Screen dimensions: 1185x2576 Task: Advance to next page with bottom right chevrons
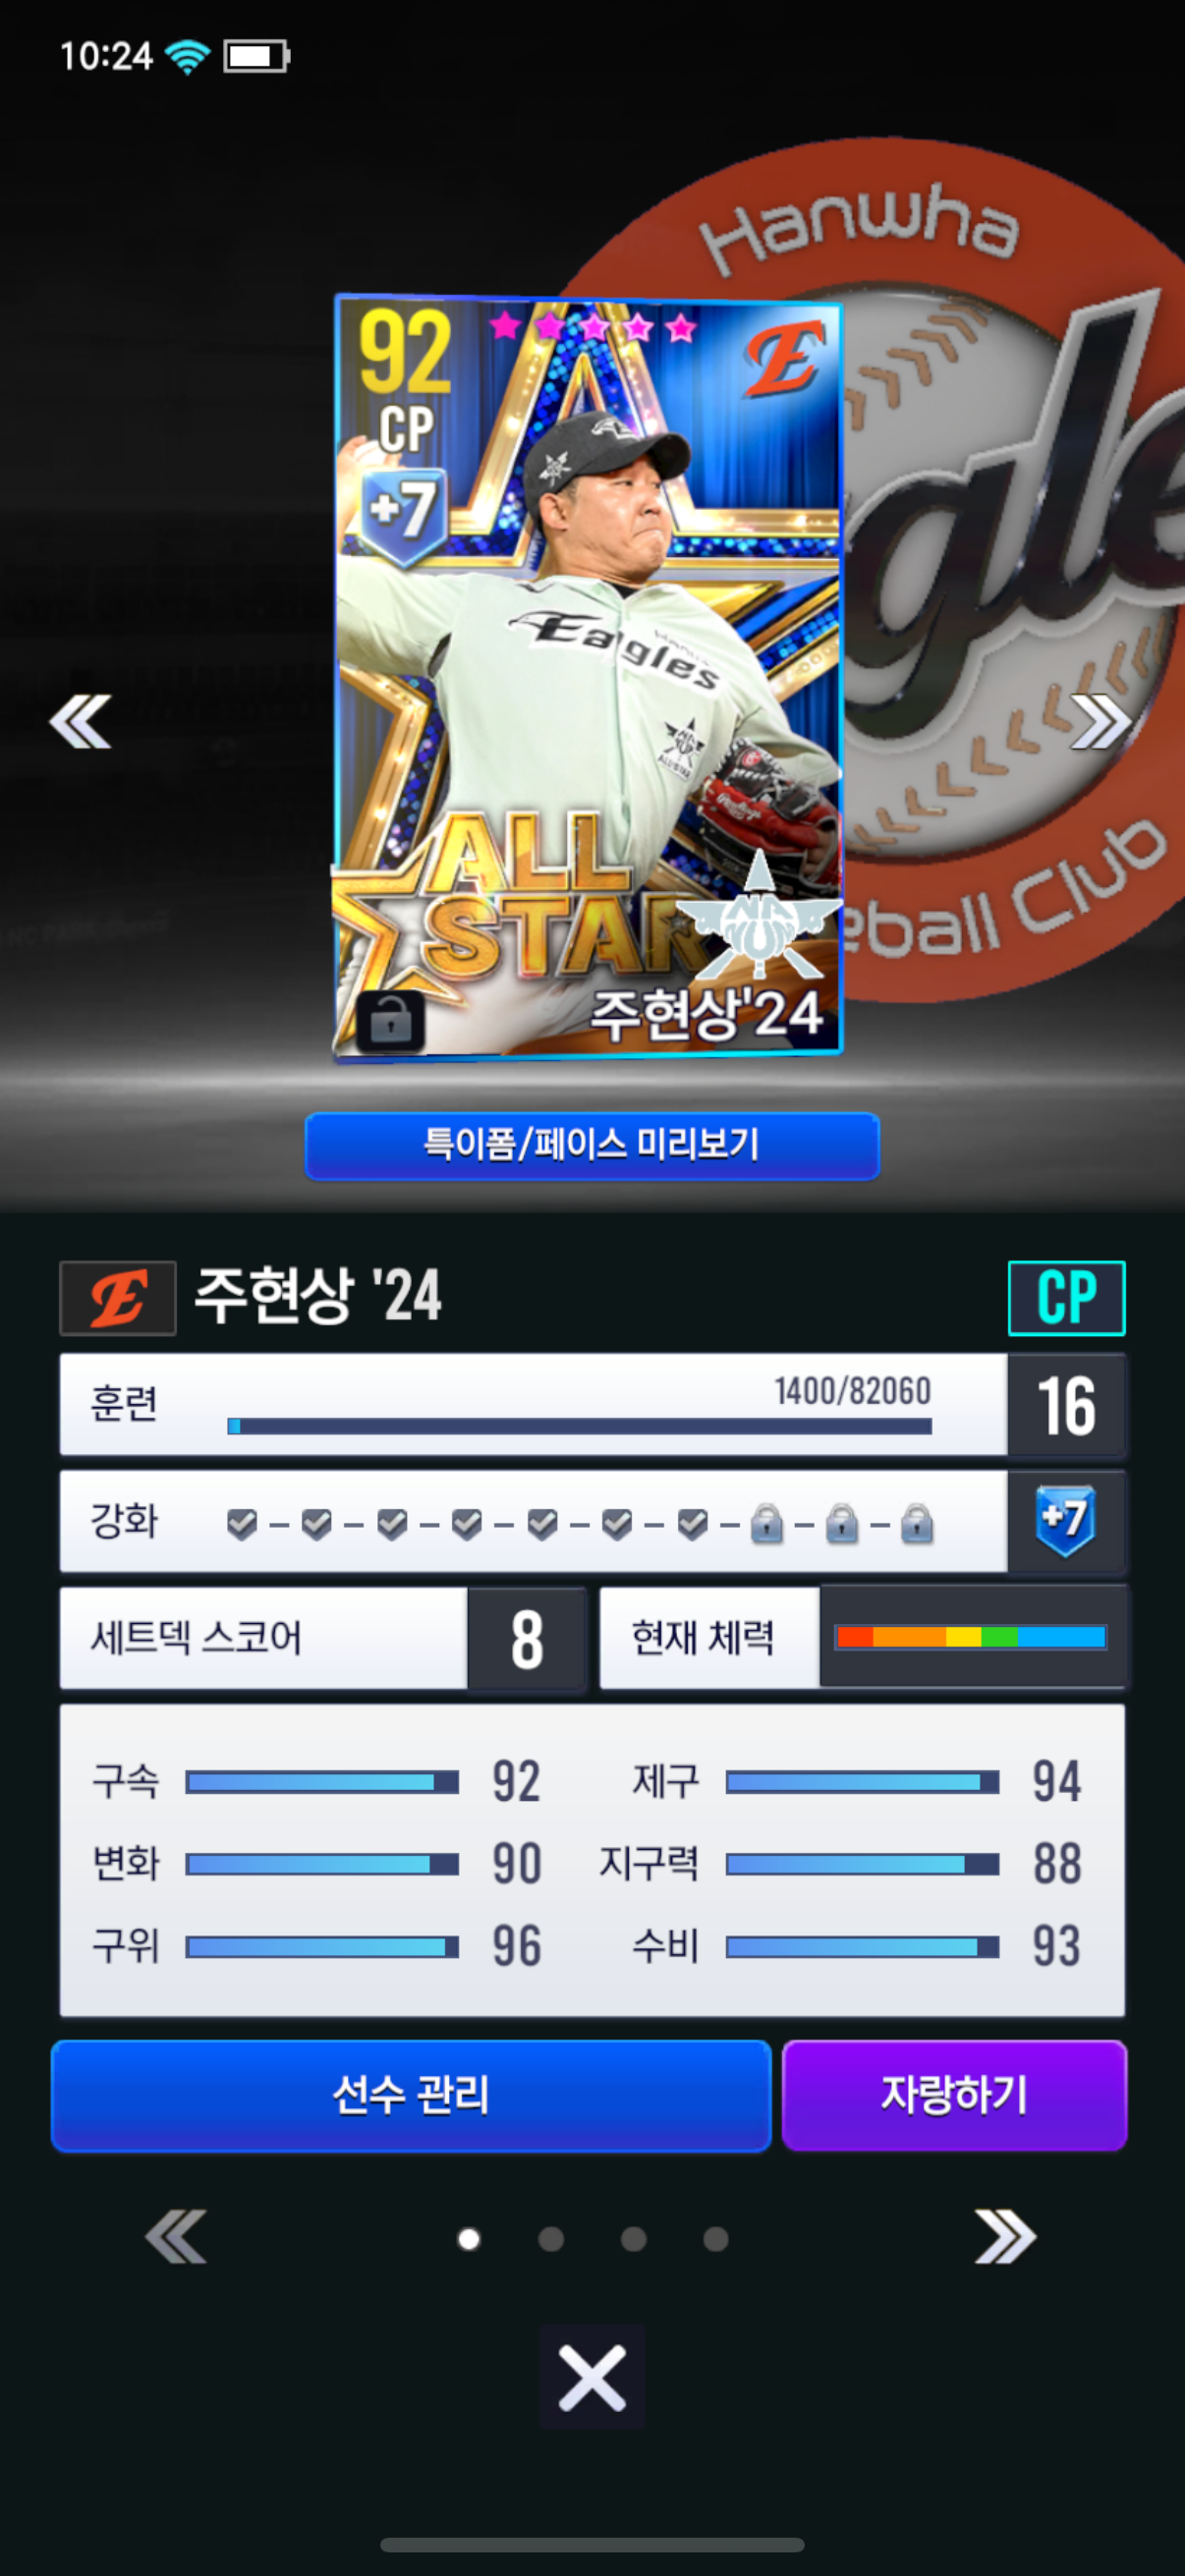click(x=1005, y=2237)
